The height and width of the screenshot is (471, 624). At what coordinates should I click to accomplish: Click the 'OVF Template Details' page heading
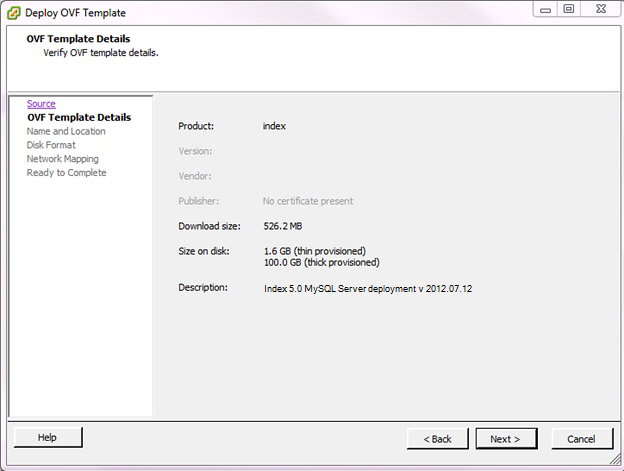click(x=78, y=39)
